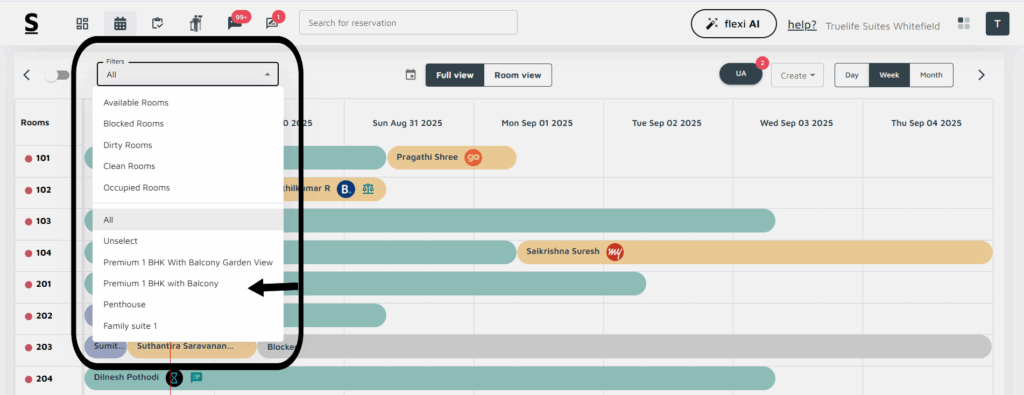The height and width of the screenshot is (395, 1024).
Task: Open the luggage housekeeping icon
Action: 195,24
